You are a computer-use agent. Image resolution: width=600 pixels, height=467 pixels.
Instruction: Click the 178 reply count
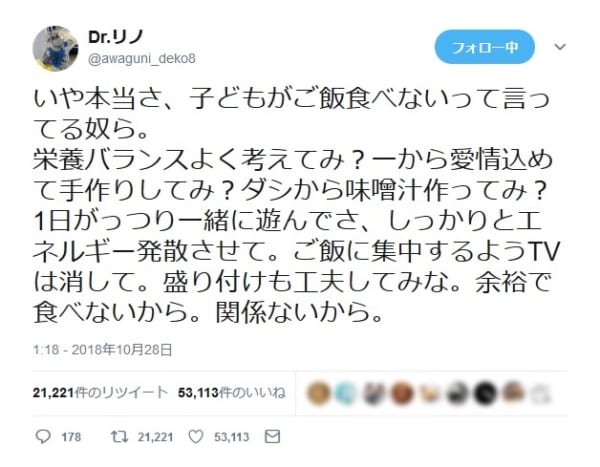[71, 437]
